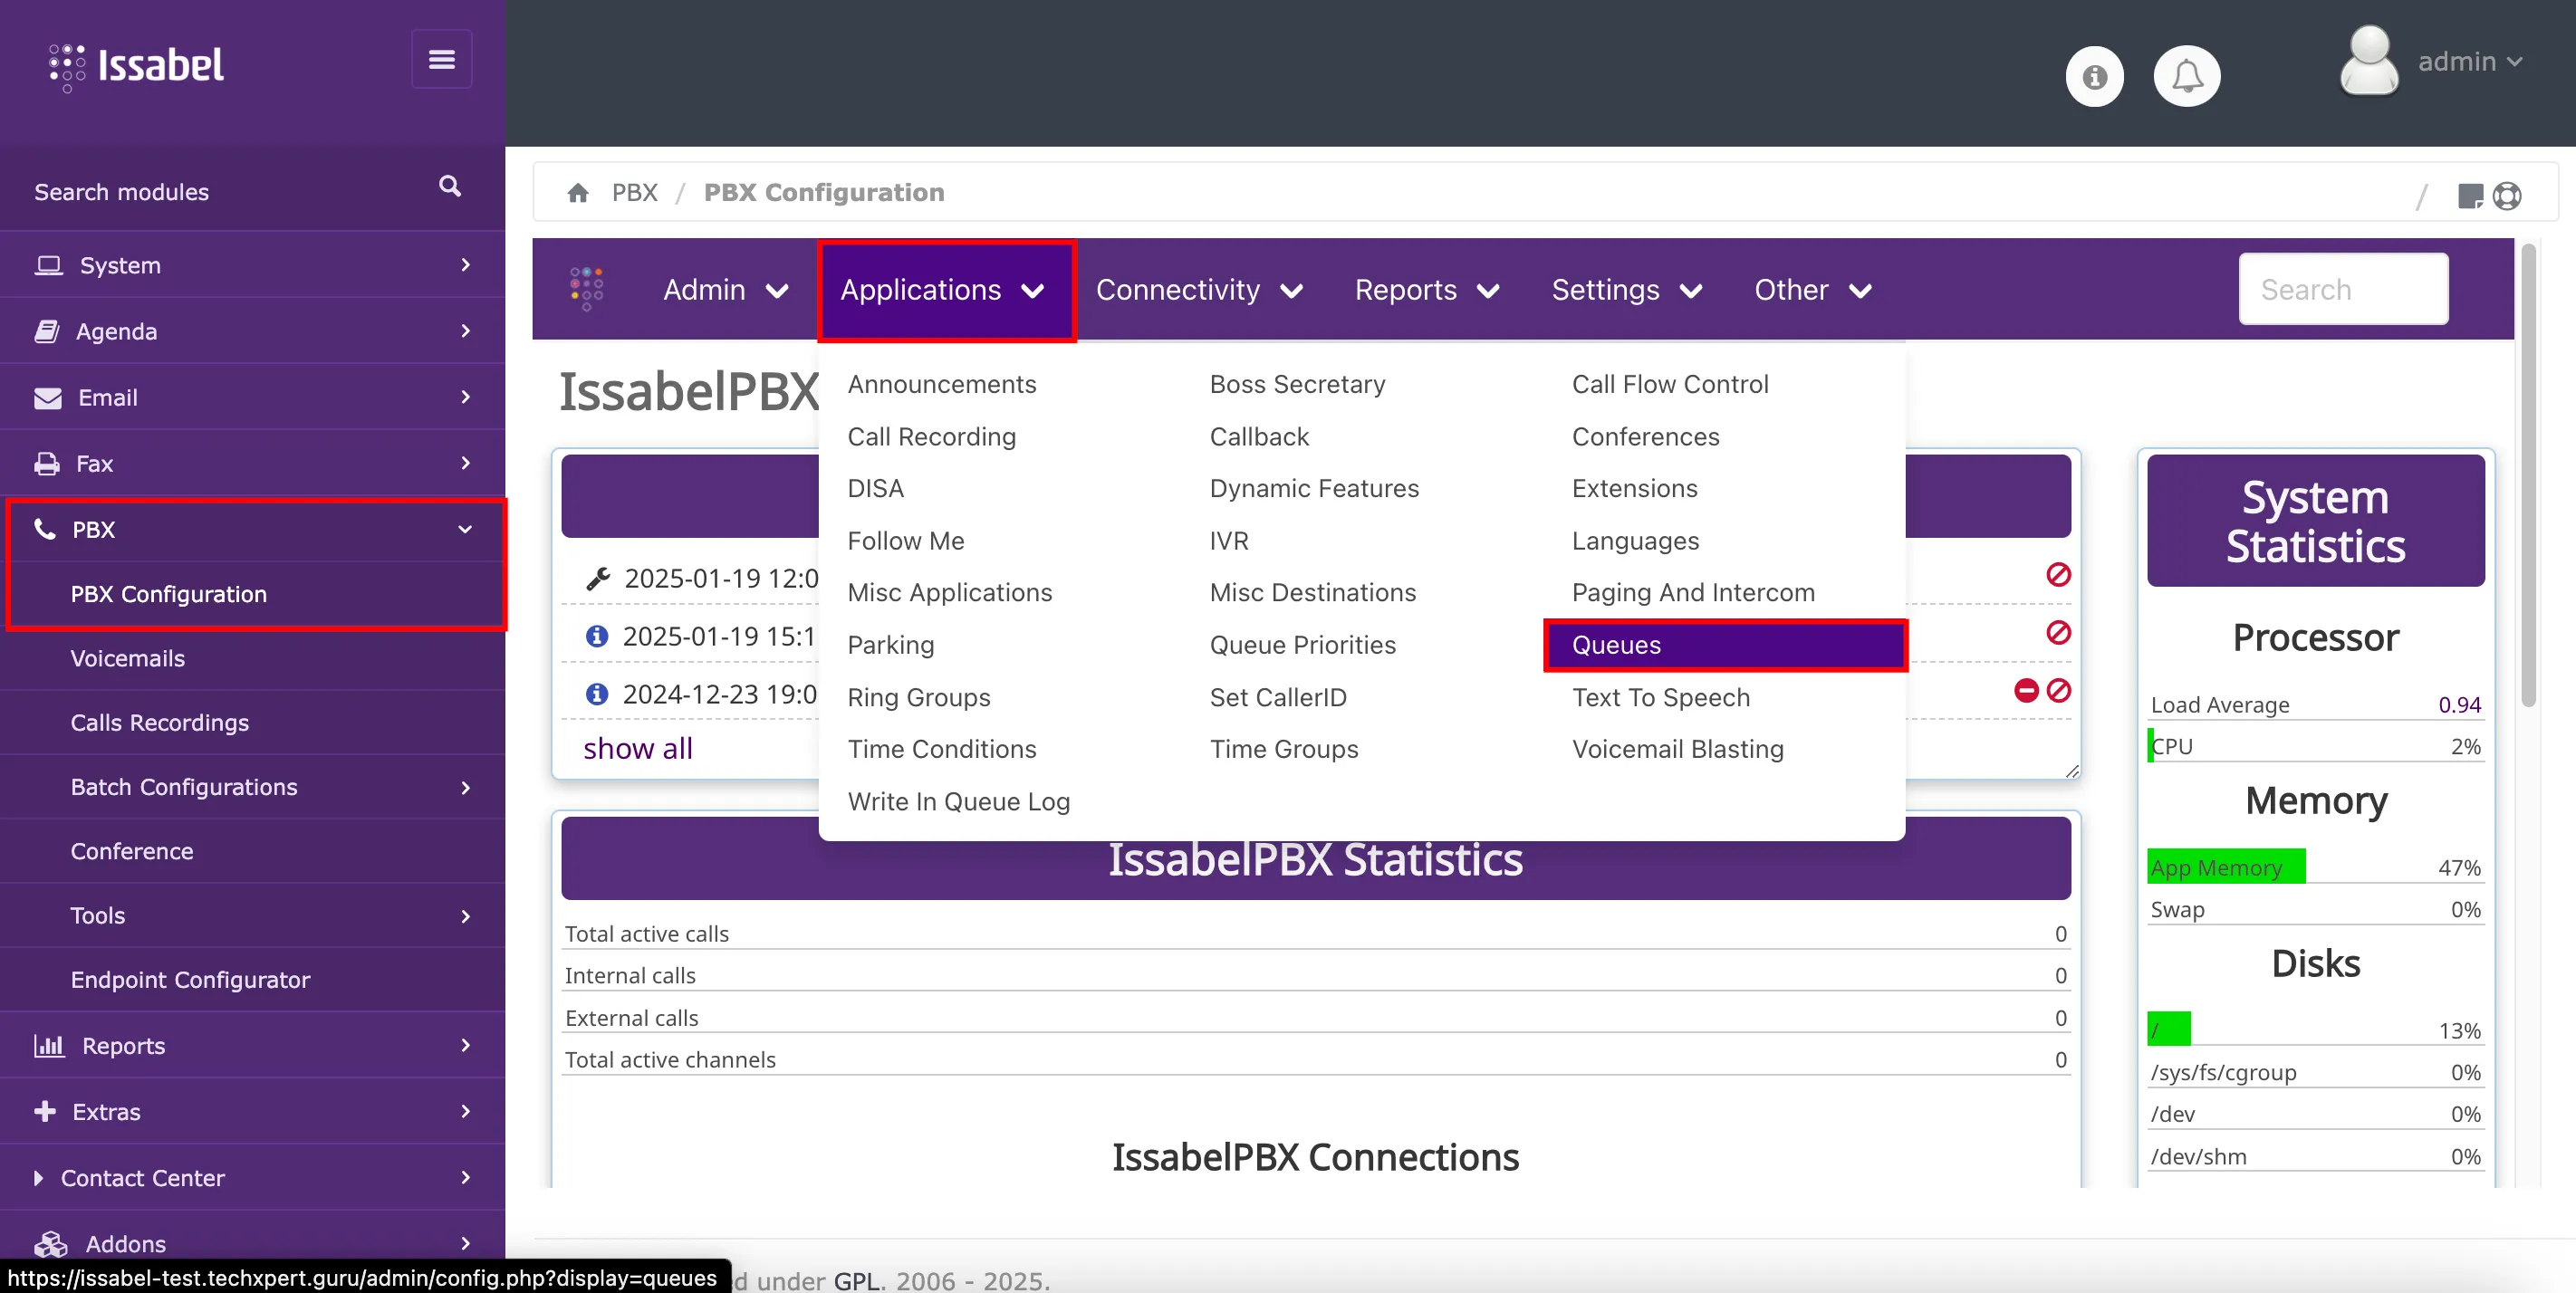Image resolution: width=2576 pixels, height=1293 pixels.
Task: Open the admin account dropdown
Action: click(2470, 61)
